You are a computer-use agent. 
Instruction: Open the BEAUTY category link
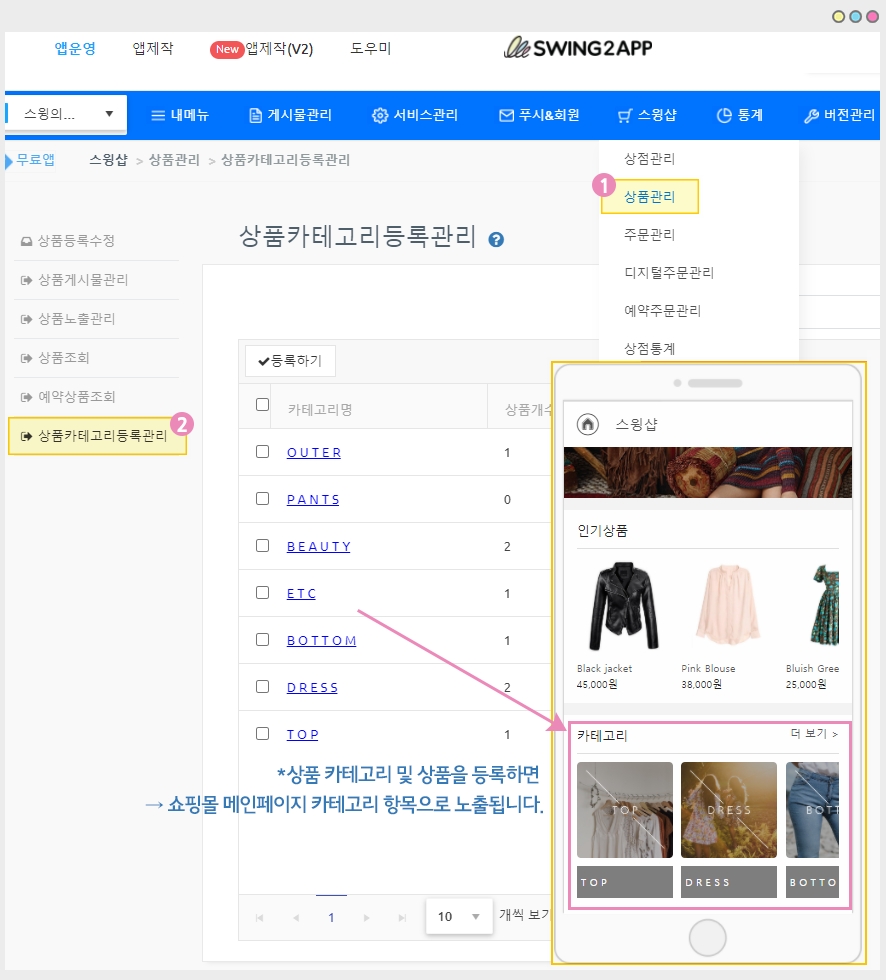319,546
